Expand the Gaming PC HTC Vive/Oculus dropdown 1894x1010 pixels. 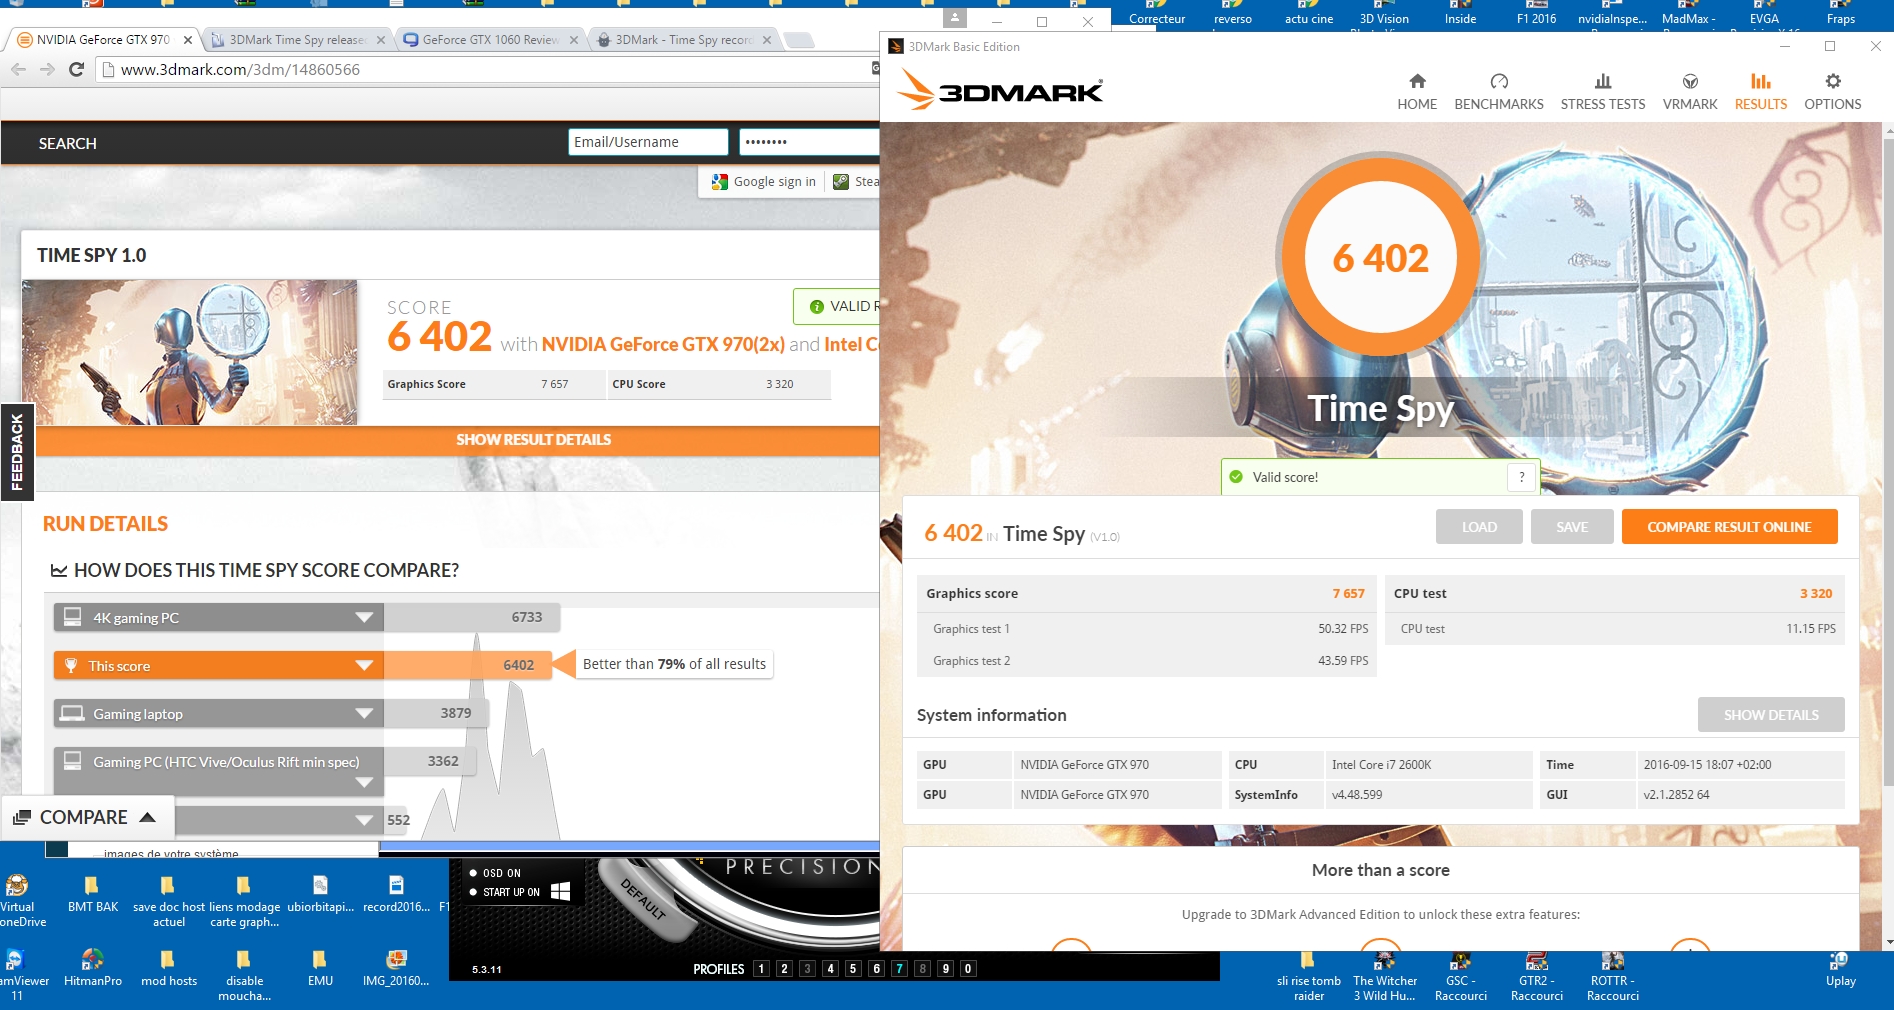click(x=364, y=783)
